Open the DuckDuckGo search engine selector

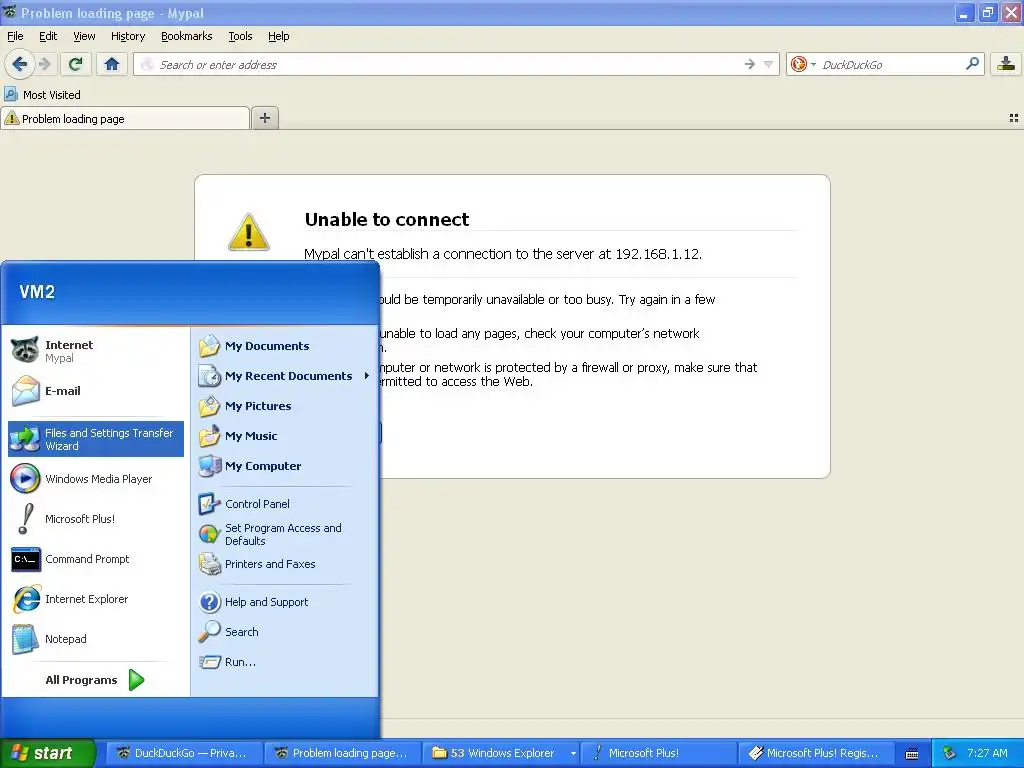pos(803,64)
